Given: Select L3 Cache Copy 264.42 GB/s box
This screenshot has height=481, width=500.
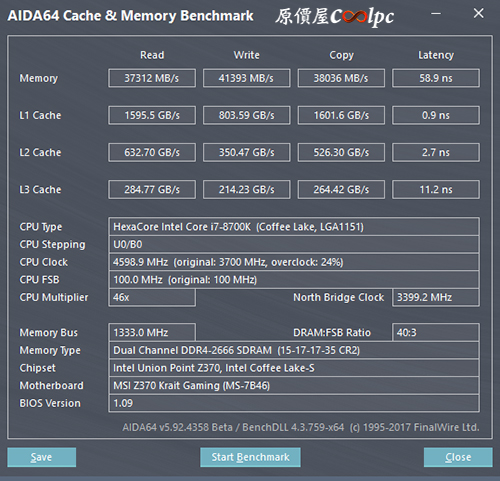Looking at the screenshot, I should pyautogui.click(x=341, y=190).
